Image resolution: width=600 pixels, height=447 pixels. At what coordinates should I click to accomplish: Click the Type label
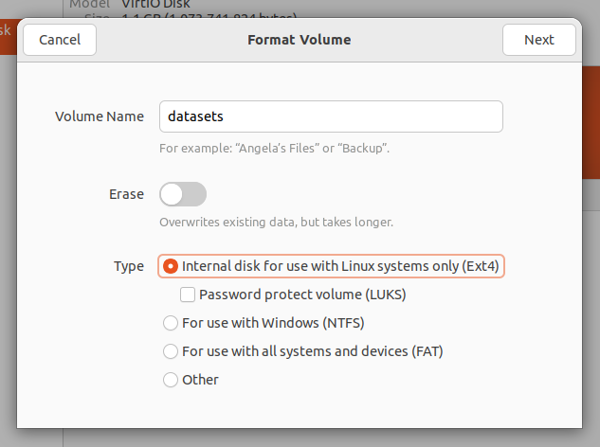128,266
